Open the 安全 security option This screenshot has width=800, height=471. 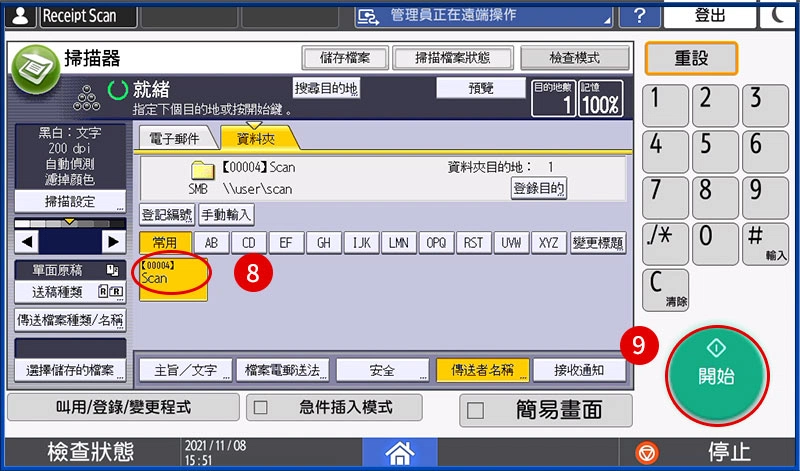[382, 370]
